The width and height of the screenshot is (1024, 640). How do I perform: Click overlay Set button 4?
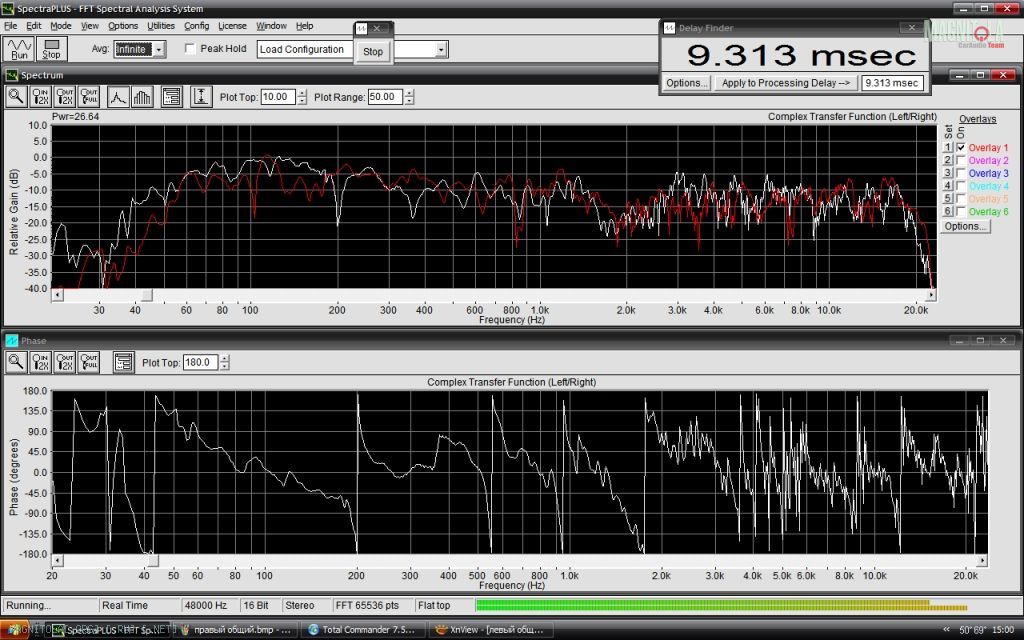948,186
